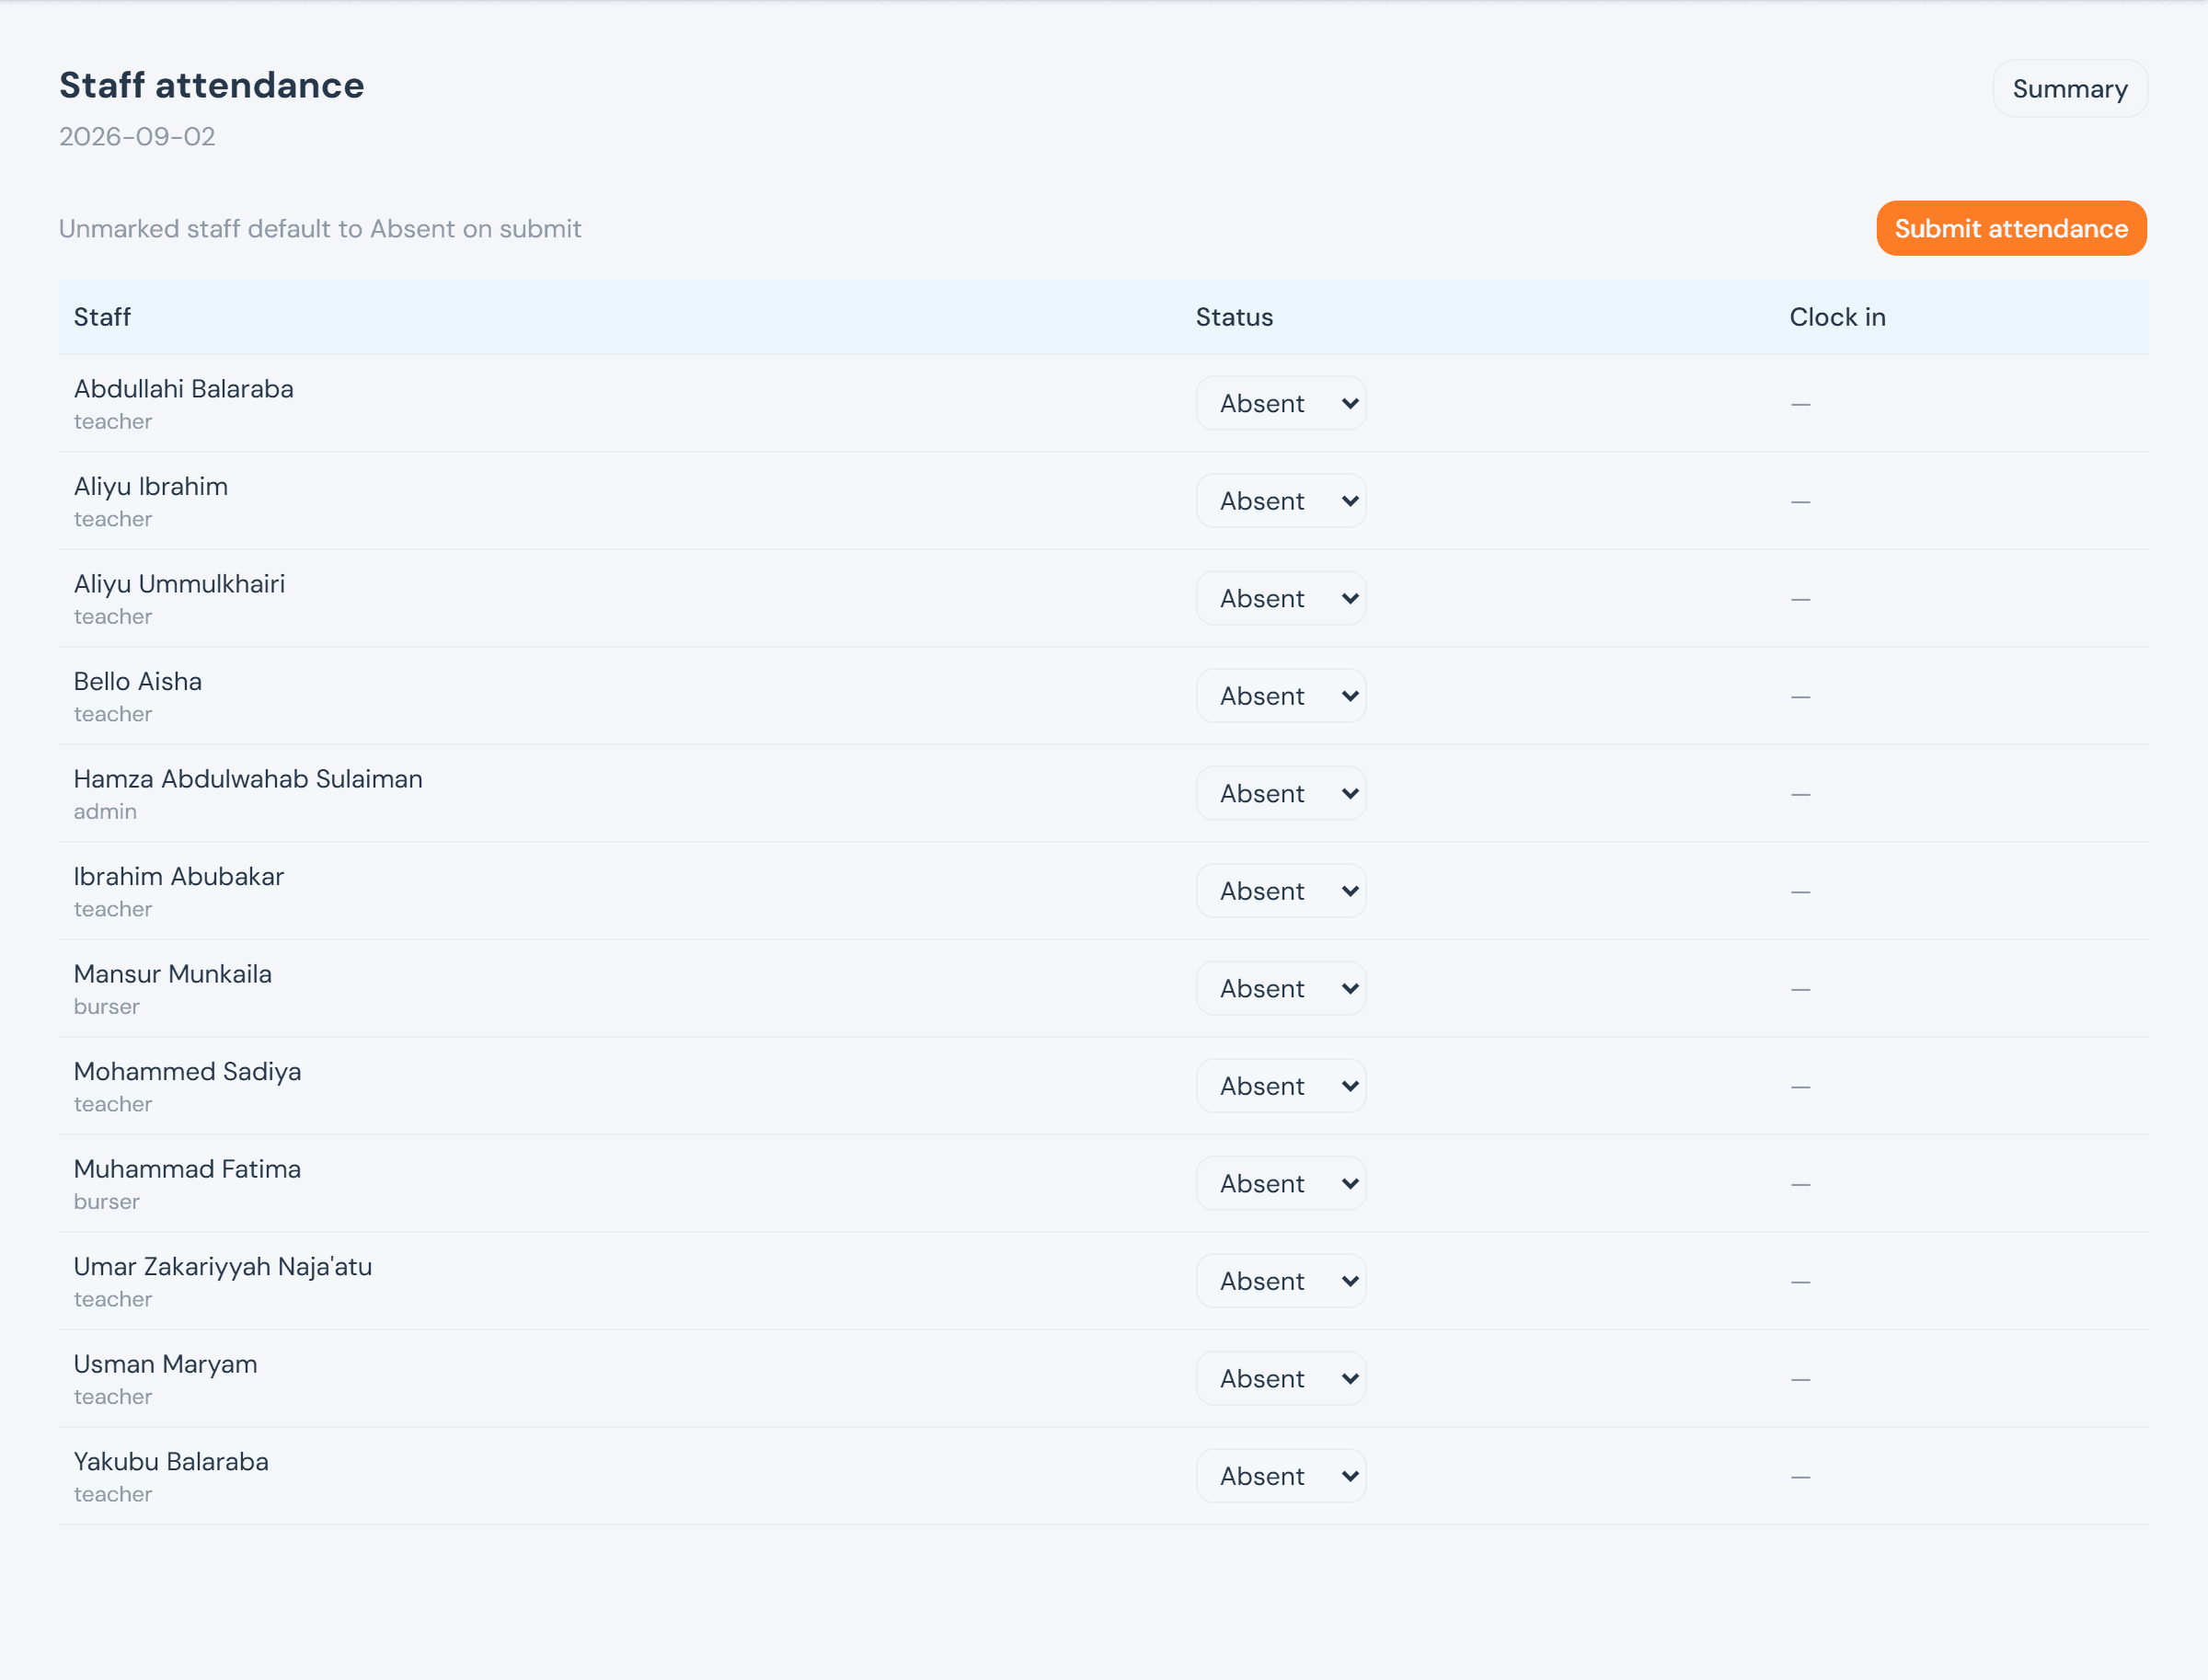
Task: Change Aliyu Ibrahim's attendance status
Action: pos(1280,501)
